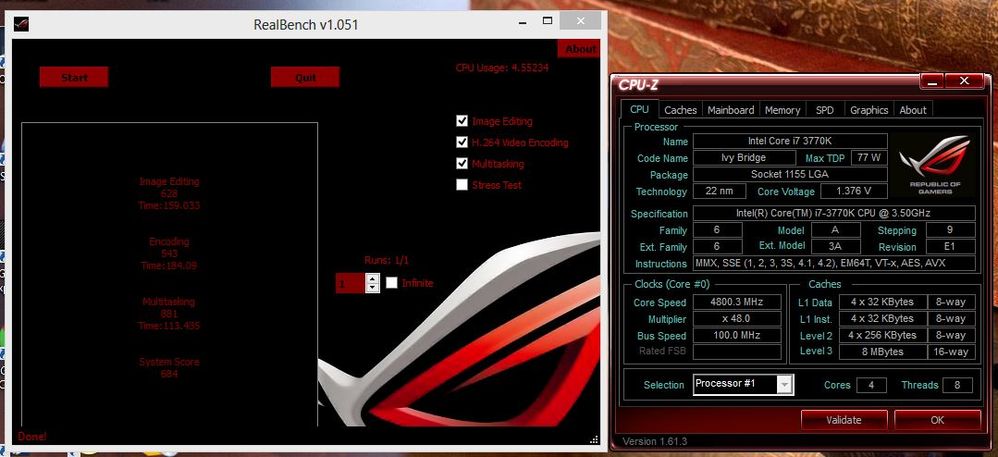Open the Memory tab in CPU-Z
The image size is (998, 457).
click(782, 110)
